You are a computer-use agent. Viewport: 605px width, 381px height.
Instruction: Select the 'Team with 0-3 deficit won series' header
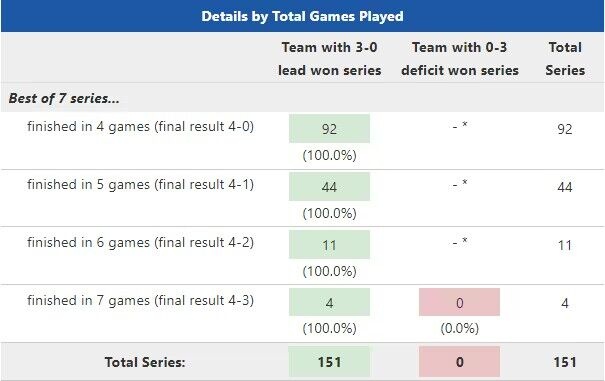[x=460, y=59]
